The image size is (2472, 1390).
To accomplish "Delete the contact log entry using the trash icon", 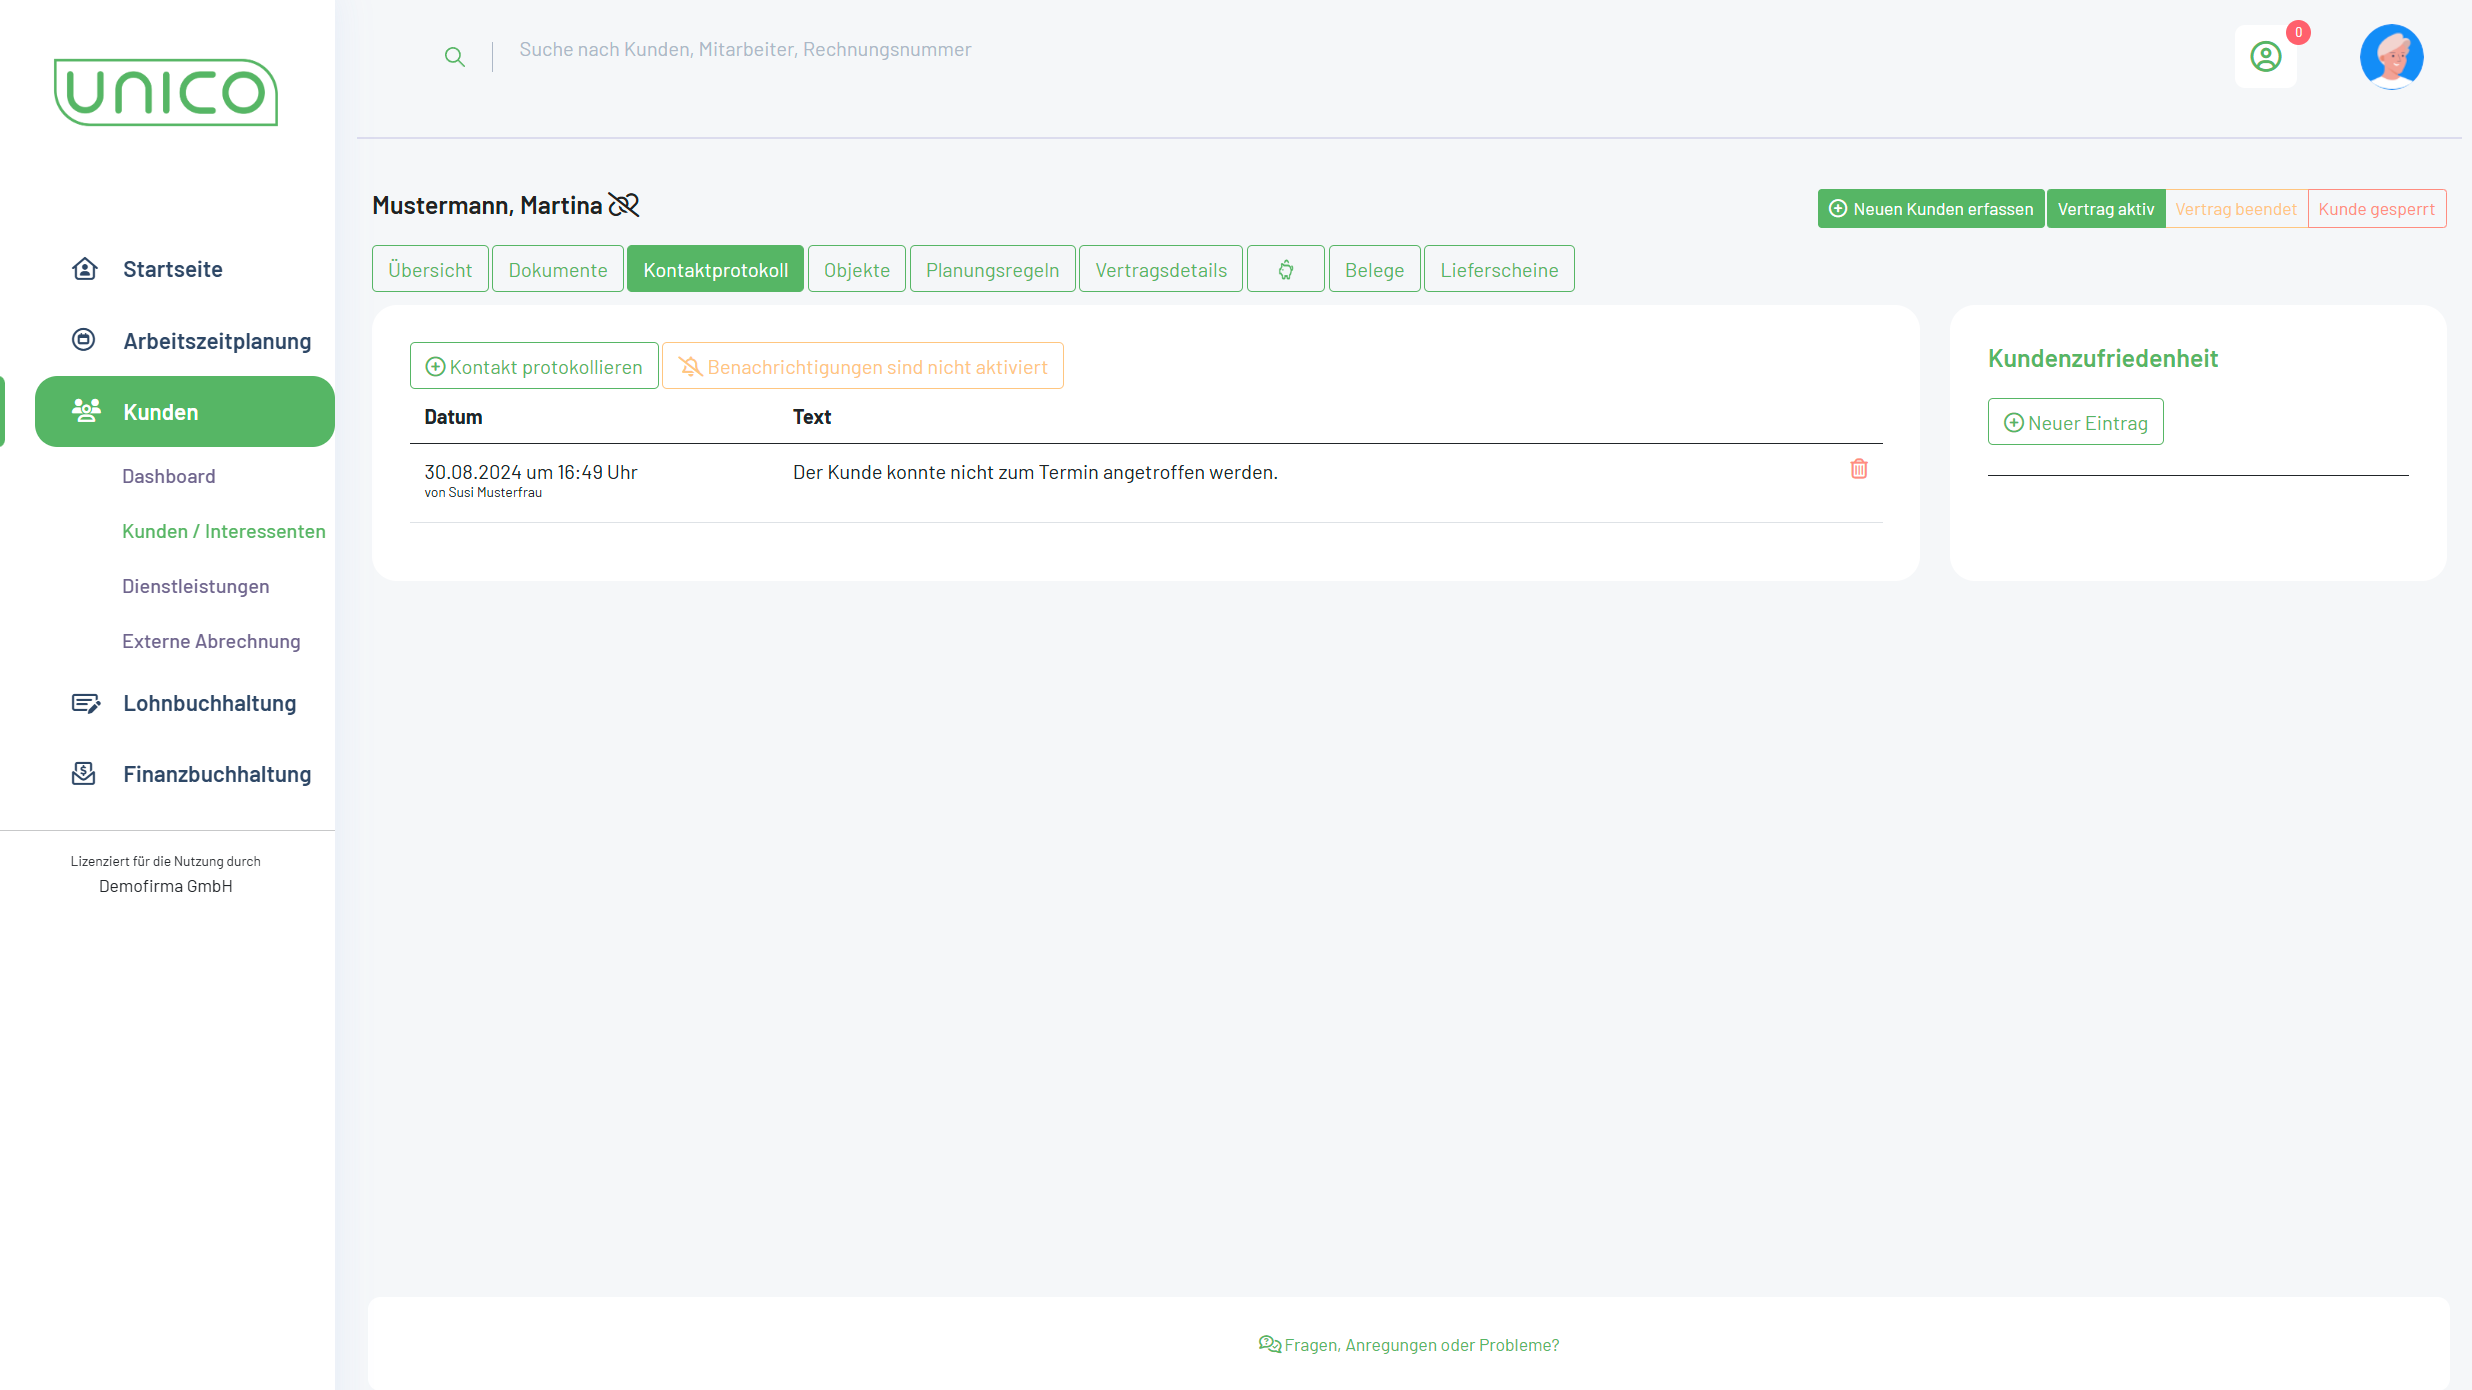I will (x=1859, y=469).
